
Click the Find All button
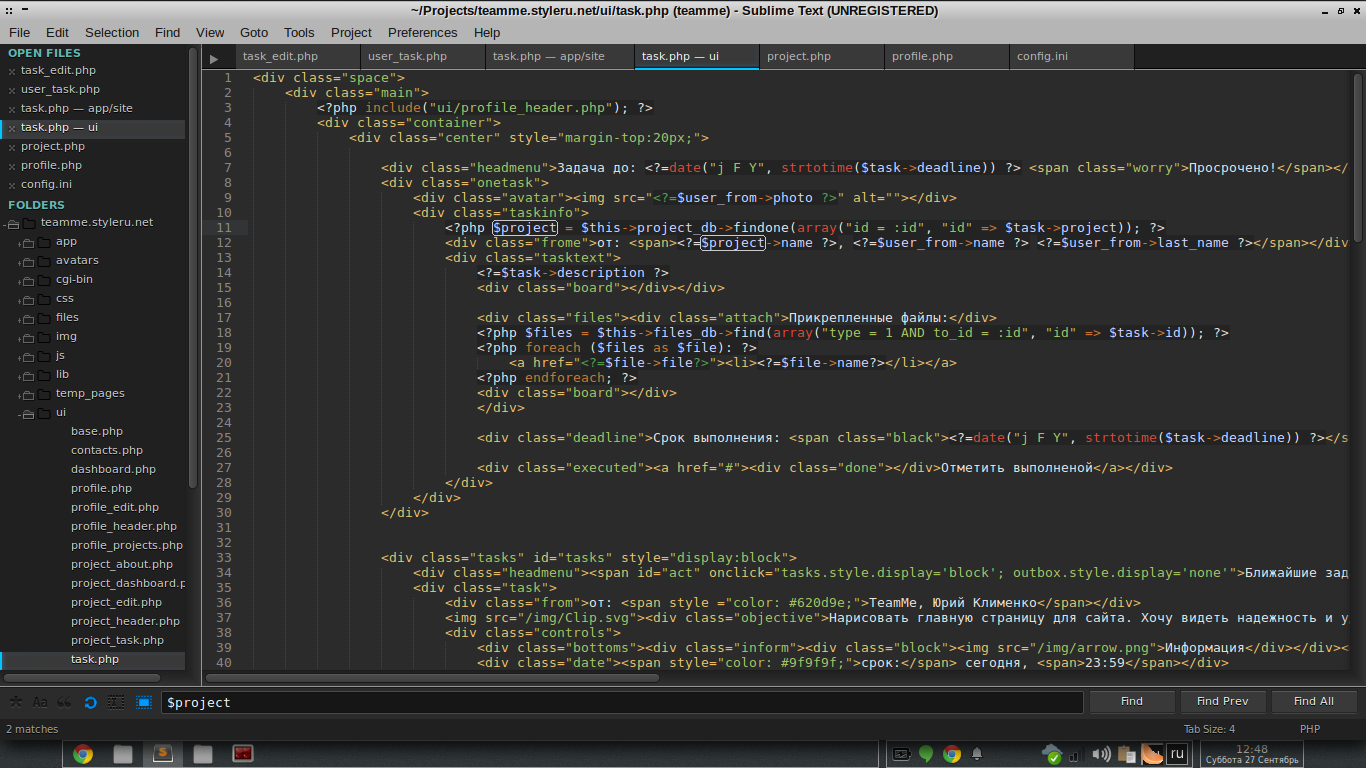pyautogui.click(x=1313, y=701)
